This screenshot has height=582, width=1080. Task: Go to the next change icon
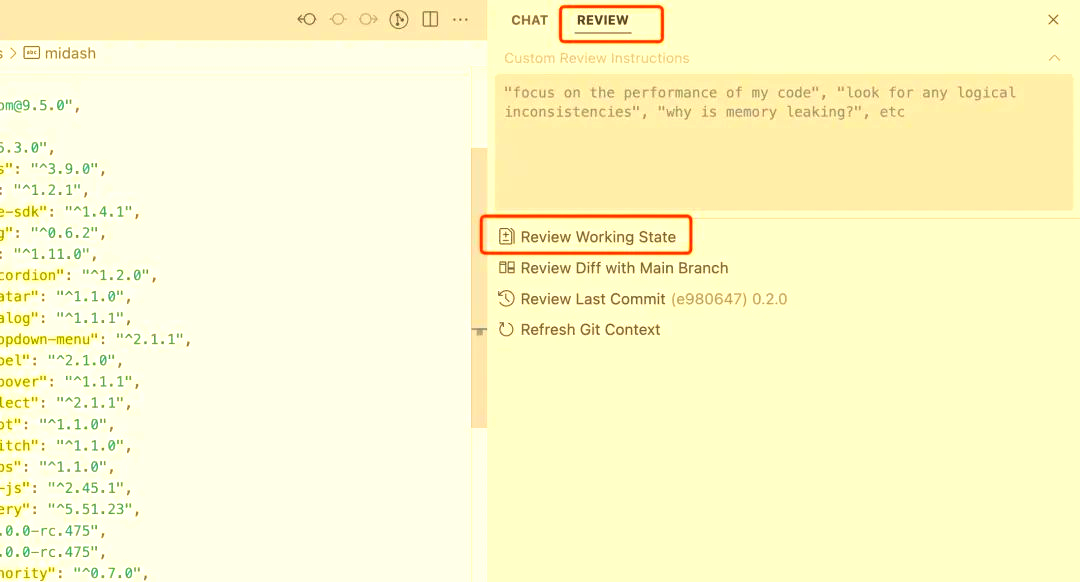(368, 19)
